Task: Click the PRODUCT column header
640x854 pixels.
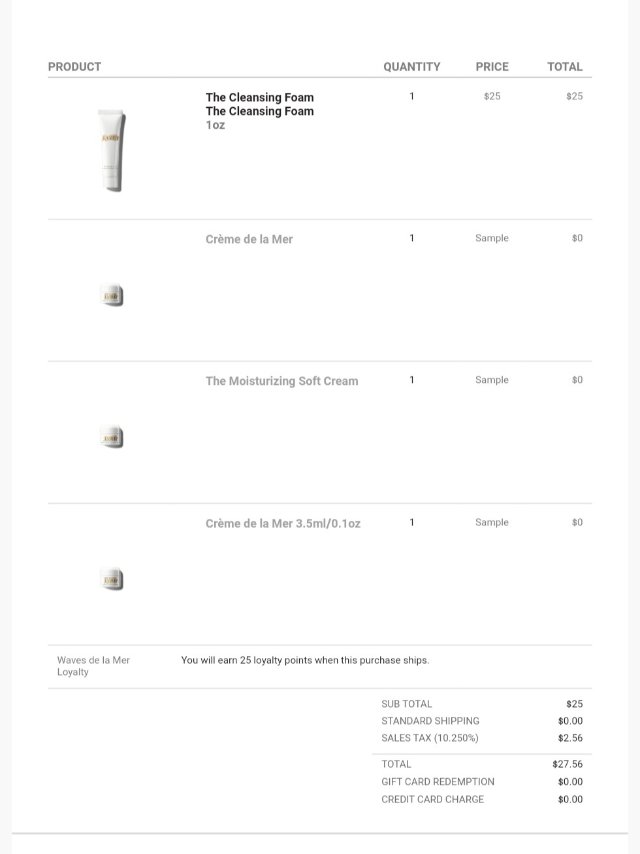Action: click(74, 67)
